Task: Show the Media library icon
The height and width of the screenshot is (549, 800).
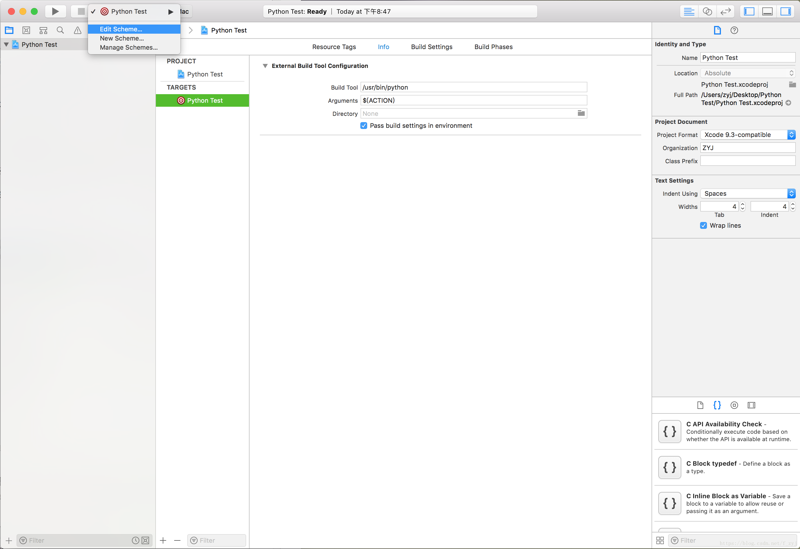Action: point(751,405)
